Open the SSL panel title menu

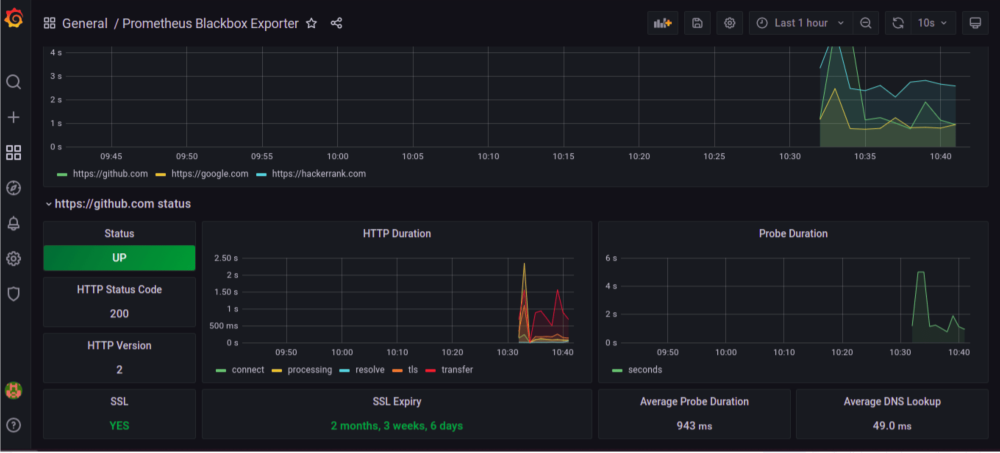pyautogui.click(x=119, y=401)
